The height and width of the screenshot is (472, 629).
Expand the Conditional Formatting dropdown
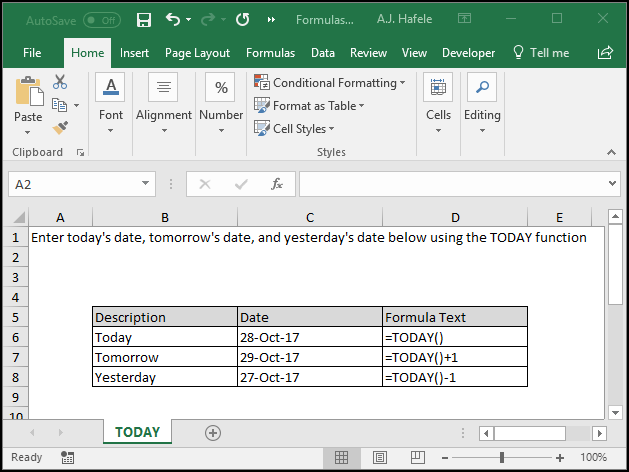(330, 83)
